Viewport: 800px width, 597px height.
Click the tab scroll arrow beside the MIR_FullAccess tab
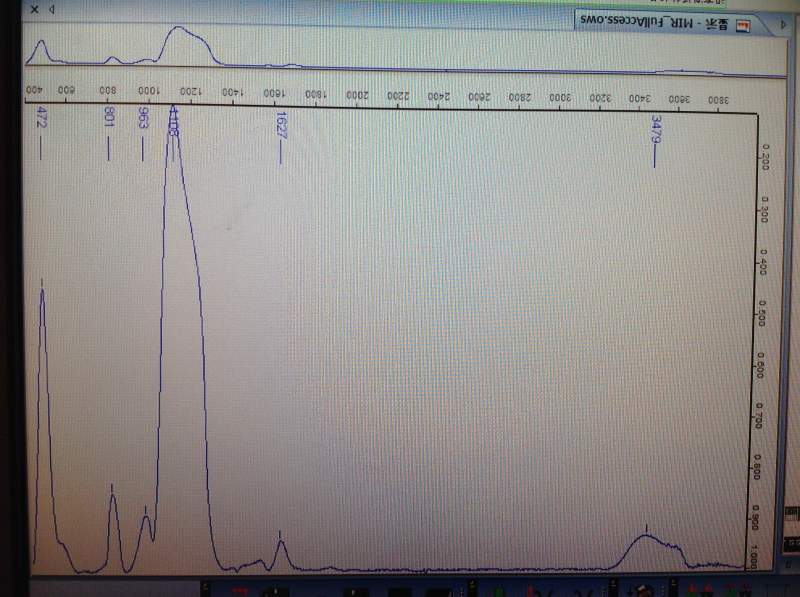click(x=784, y=24)
